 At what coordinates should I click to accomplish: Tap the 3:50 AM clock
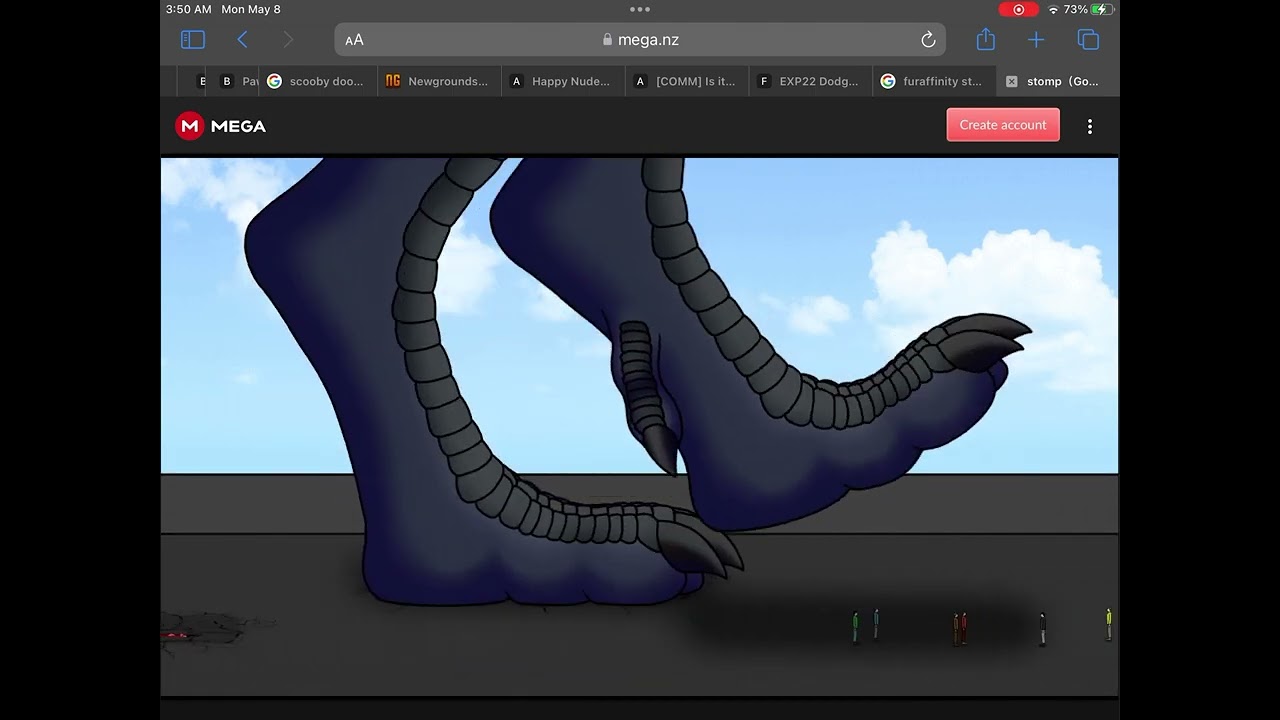pyautogui.click(x=189, y=9)
